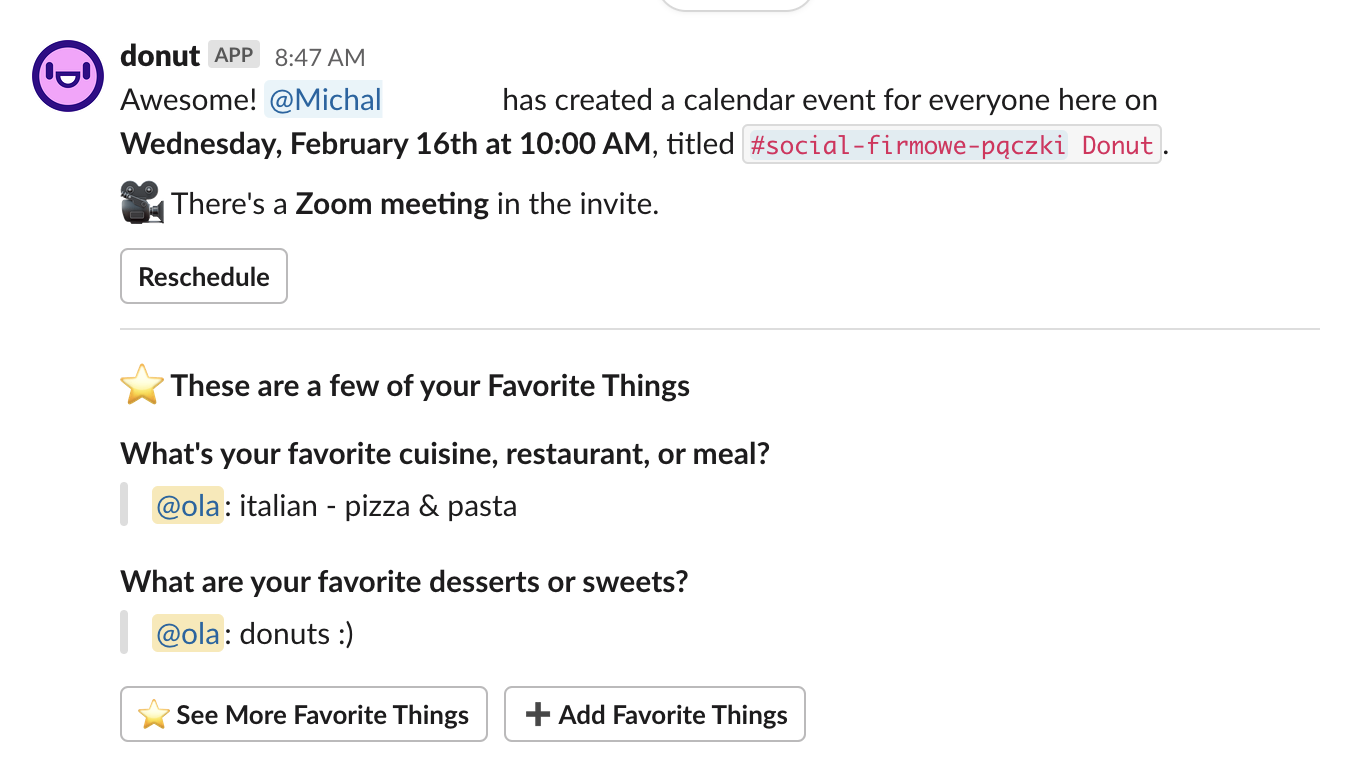Screen dimensions: 1366x758
Task: Click Add Favorite Things button
Action: (x=655, y=714)
